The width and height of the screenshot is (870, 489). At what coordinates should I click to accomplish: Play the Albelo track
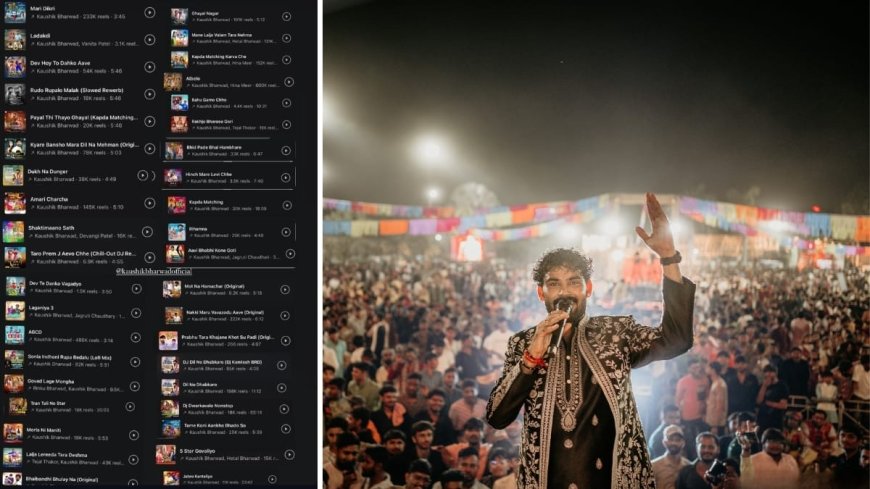(289, 82)
